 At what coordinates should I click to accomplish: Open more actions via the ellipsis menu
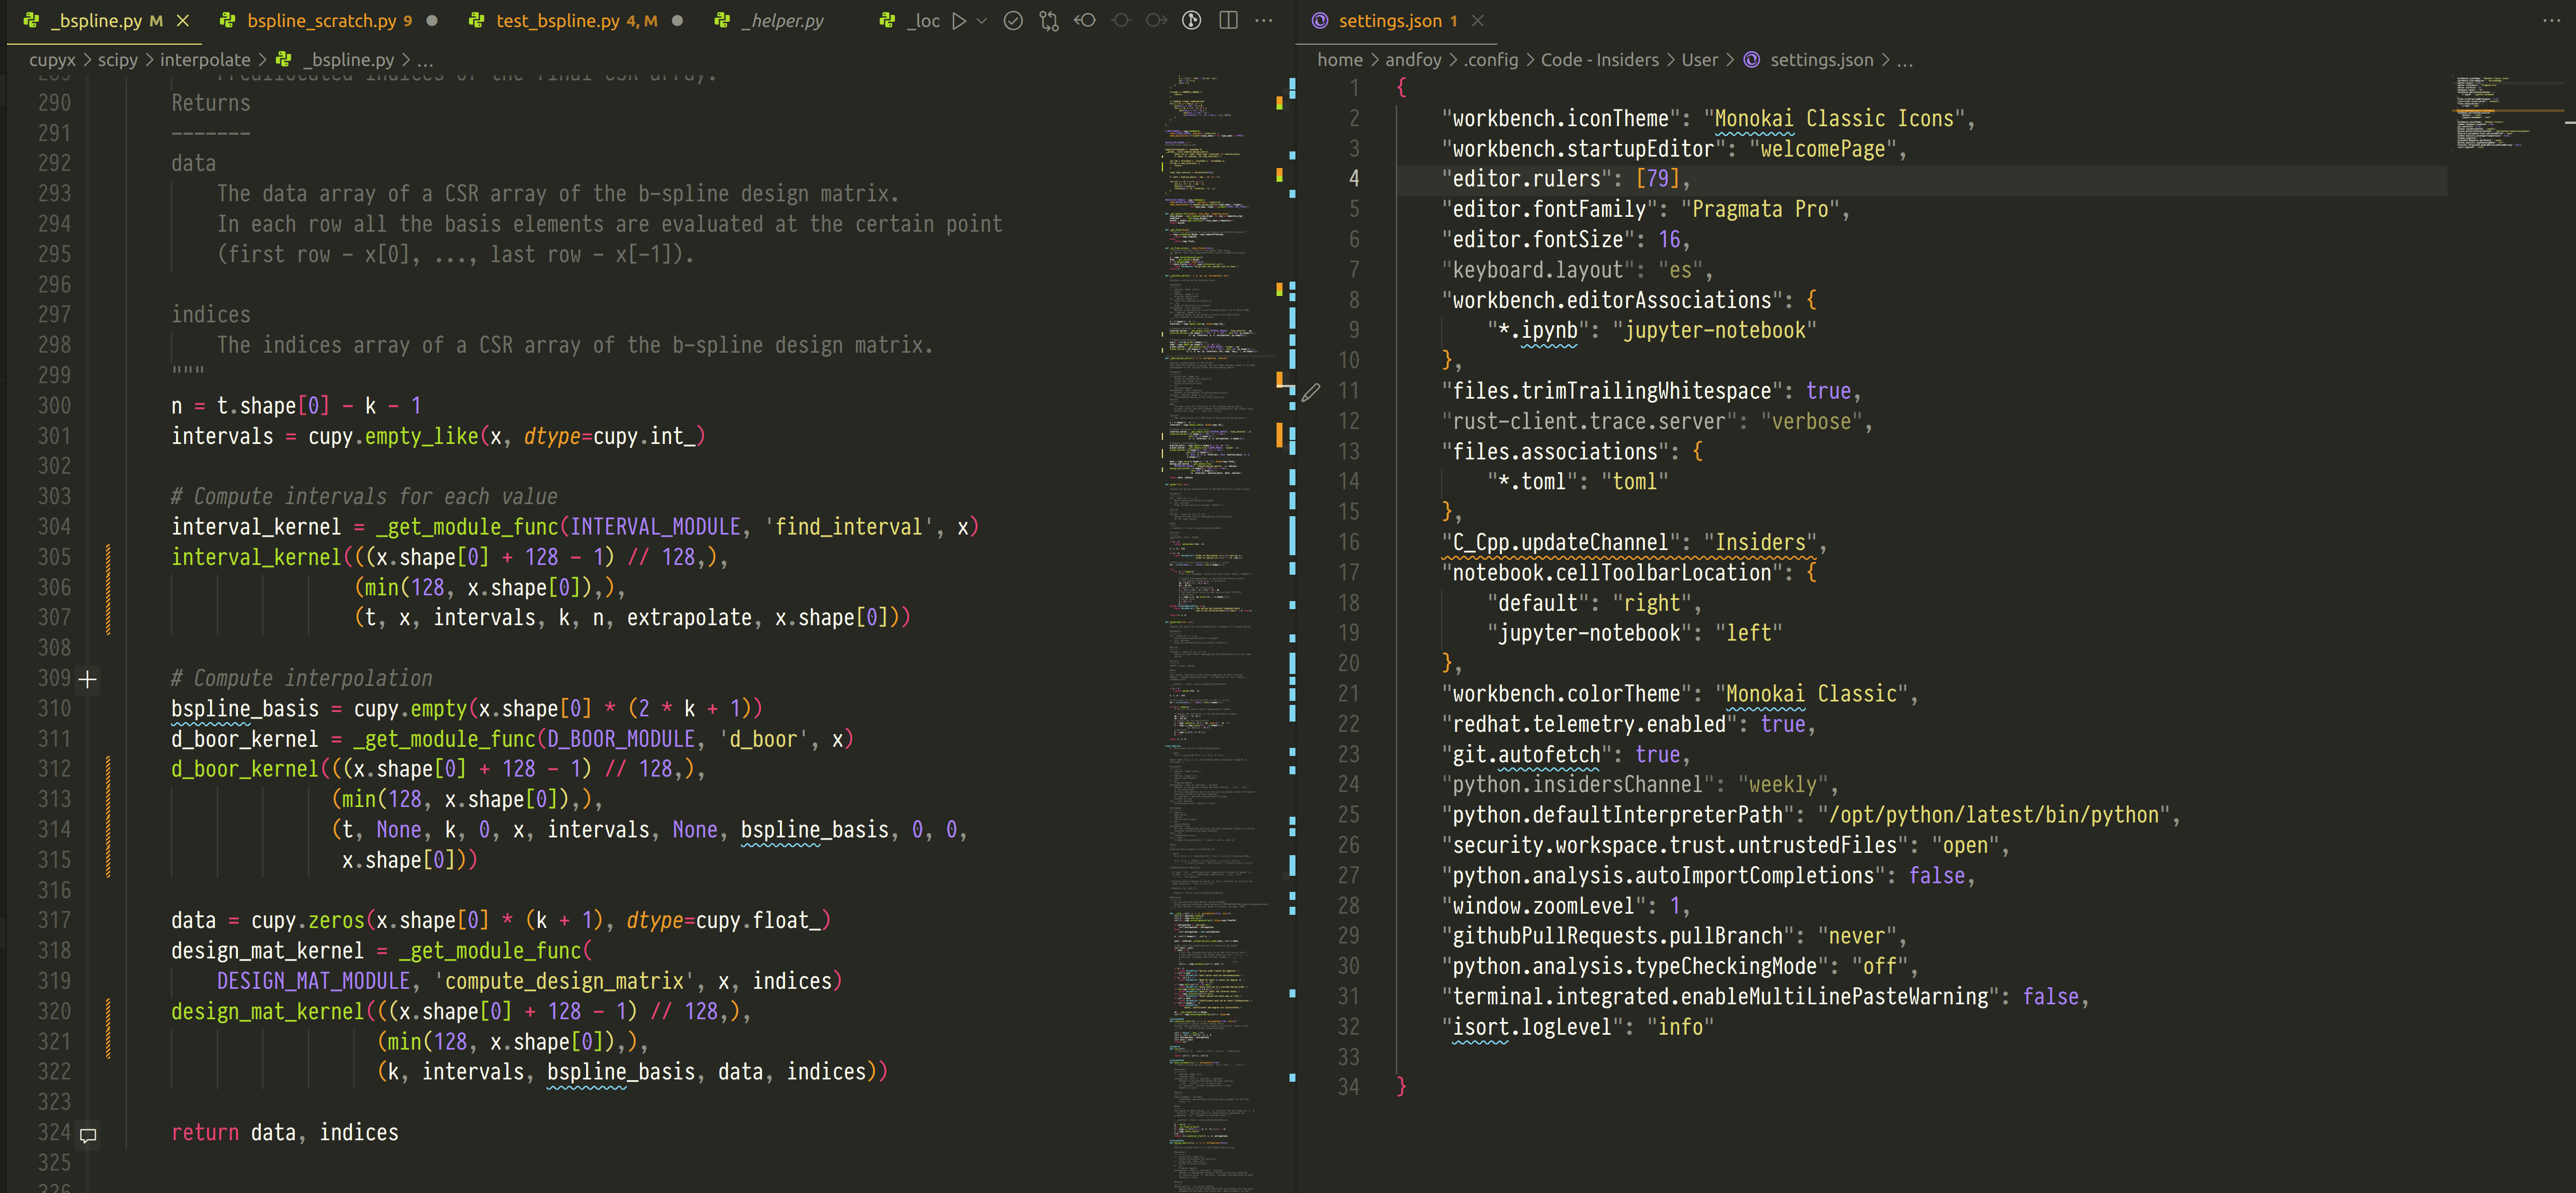pos(1265,20)
